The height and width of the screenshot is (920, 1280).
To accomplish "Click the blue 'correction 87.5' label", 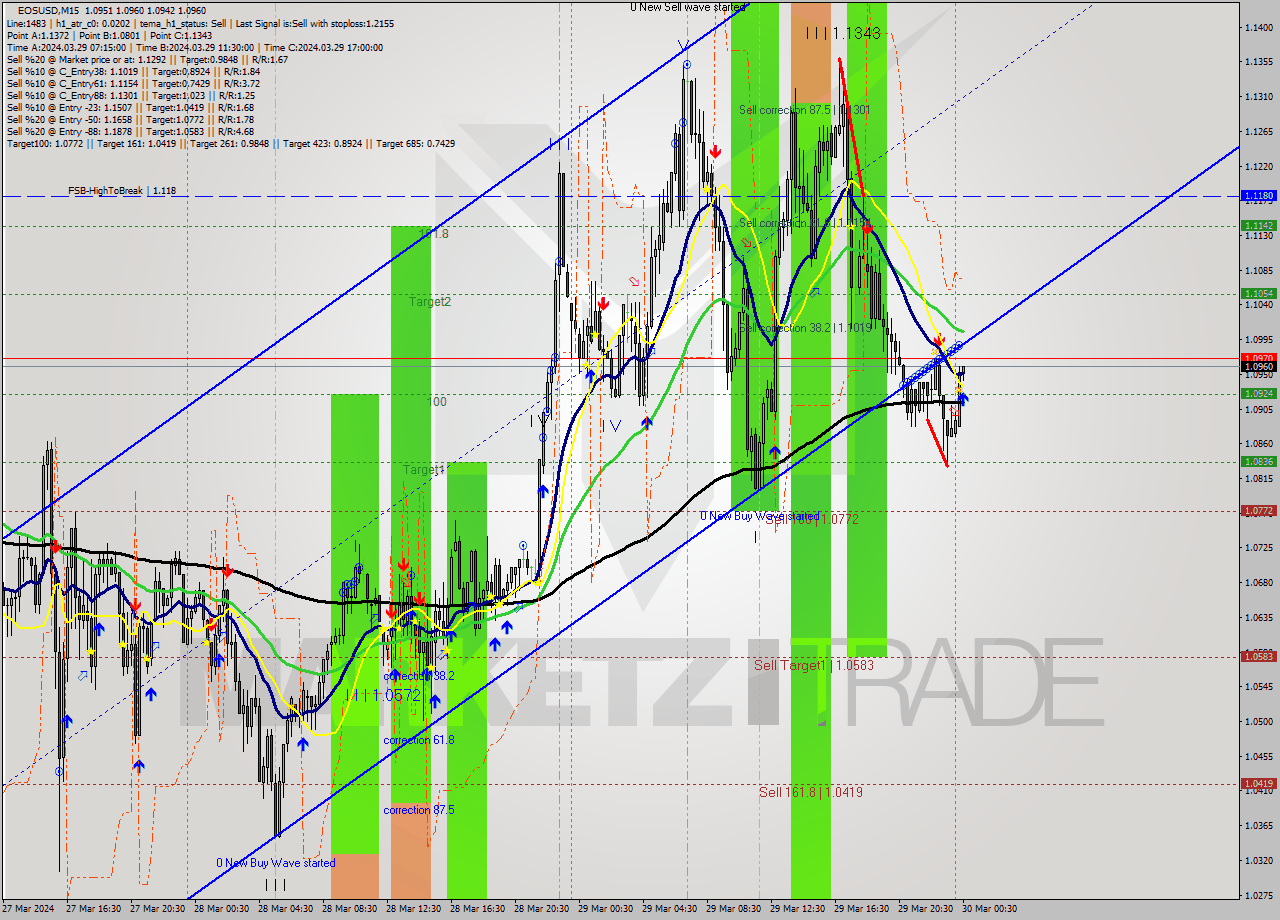I will [x=419, y=810].
